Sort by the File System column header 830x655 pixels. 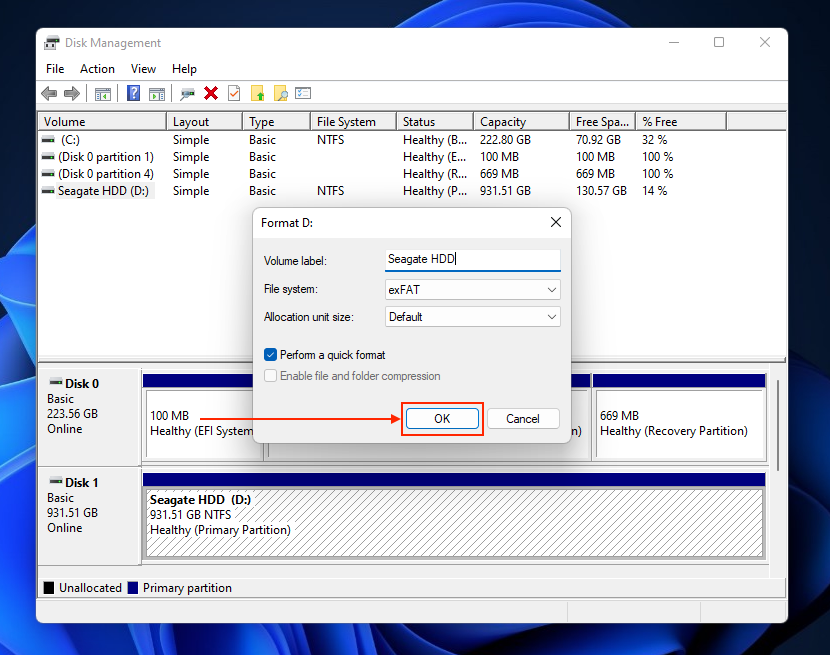(x=354, y=121)
